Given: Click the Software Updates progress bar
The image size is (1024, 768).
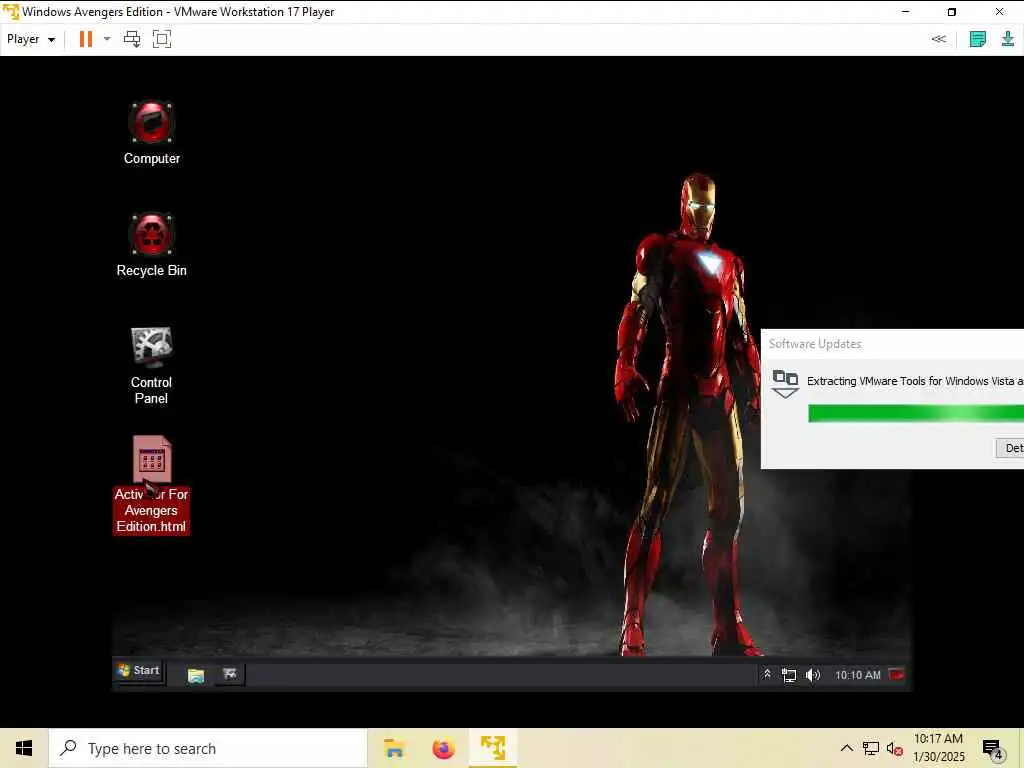Looking at the screenshot, I should tap(916, 413).
